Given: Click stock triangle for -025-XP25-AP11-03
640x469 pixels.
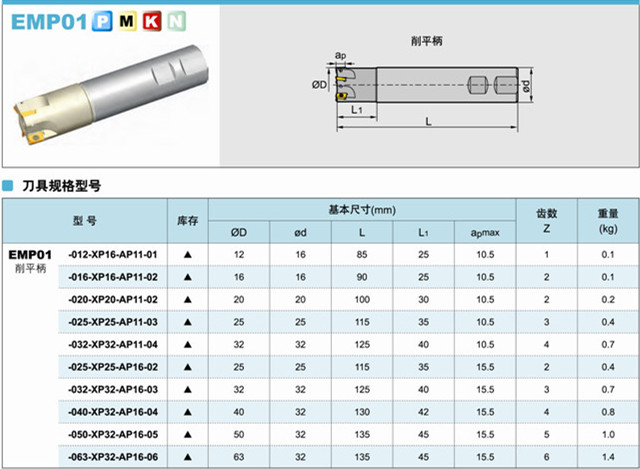Looking at the screenshot, I should point(187,322).
